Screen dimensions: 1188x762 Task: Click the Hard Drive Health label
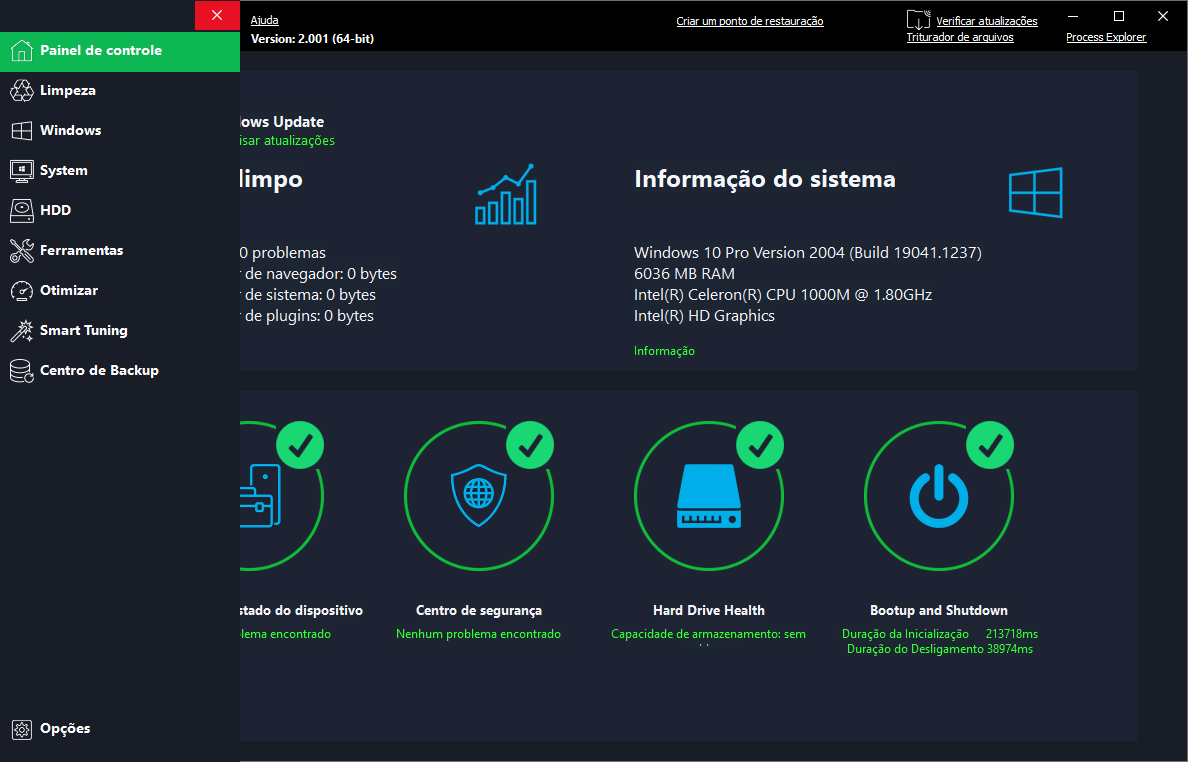[708, 611]
